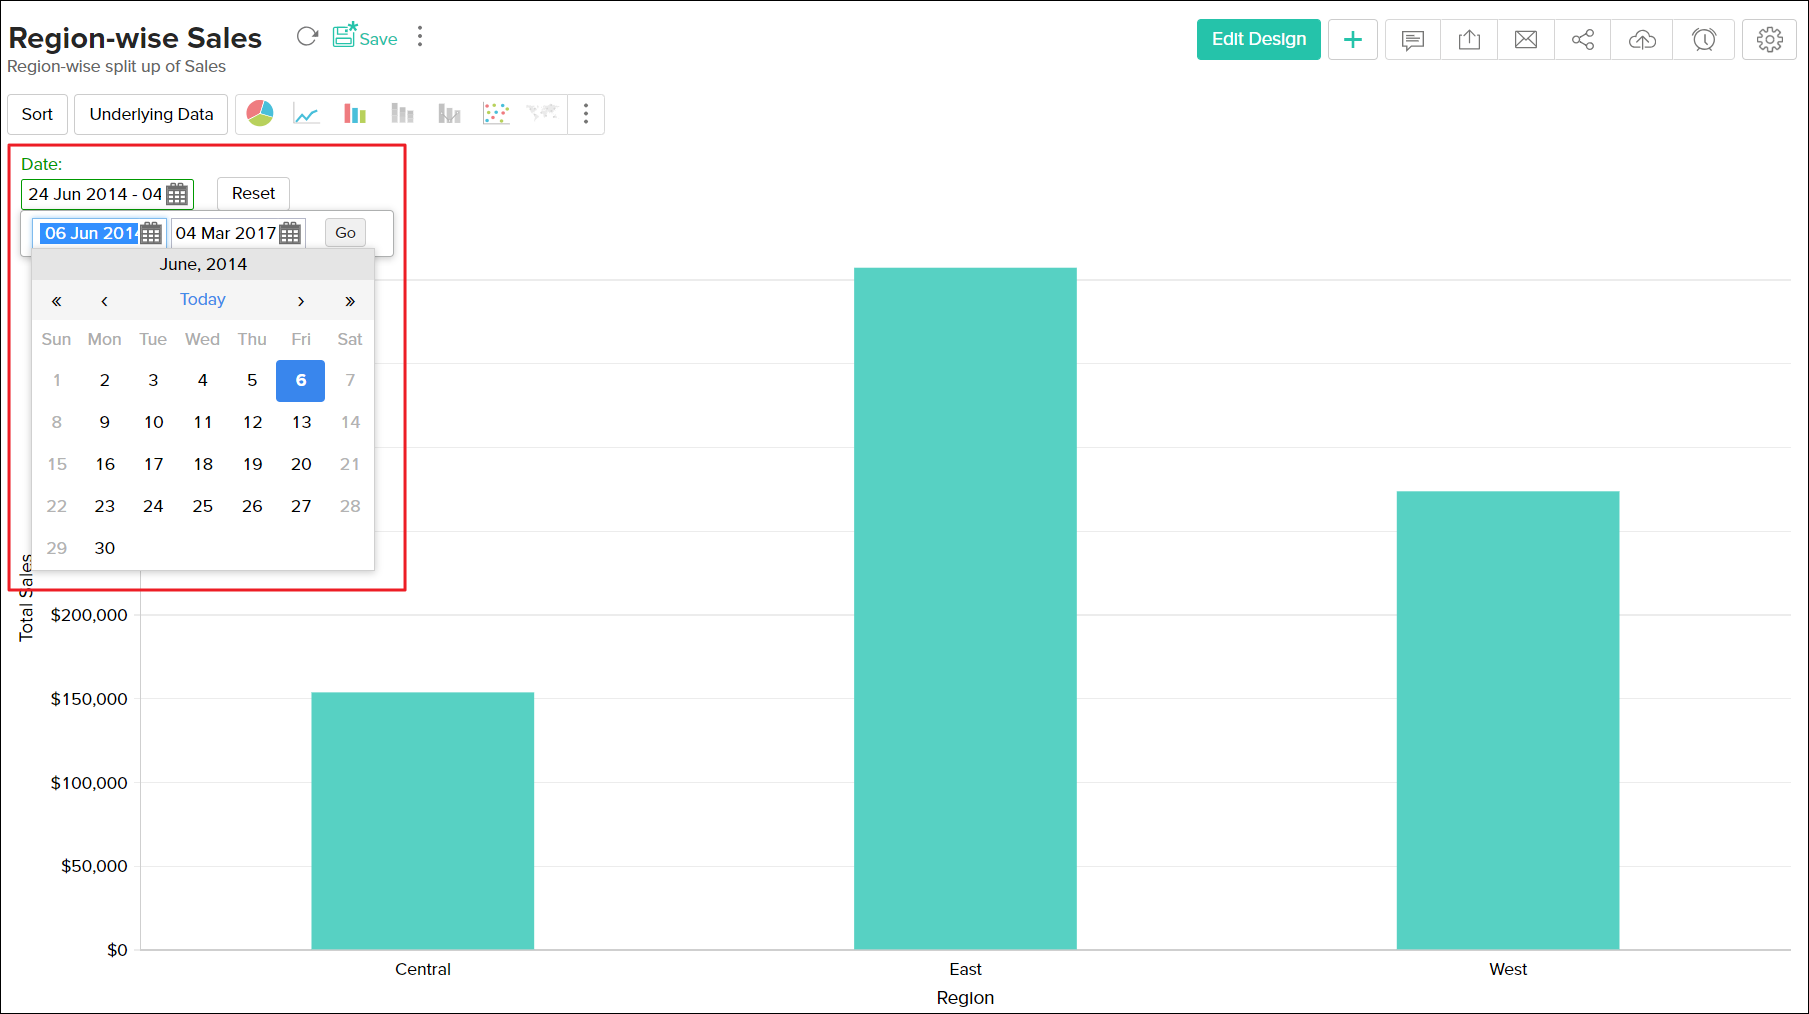This screenshot has width=1809, height=1014.
Task: Expand the chart-type overflow kebab menu
Action: [586, 114]
